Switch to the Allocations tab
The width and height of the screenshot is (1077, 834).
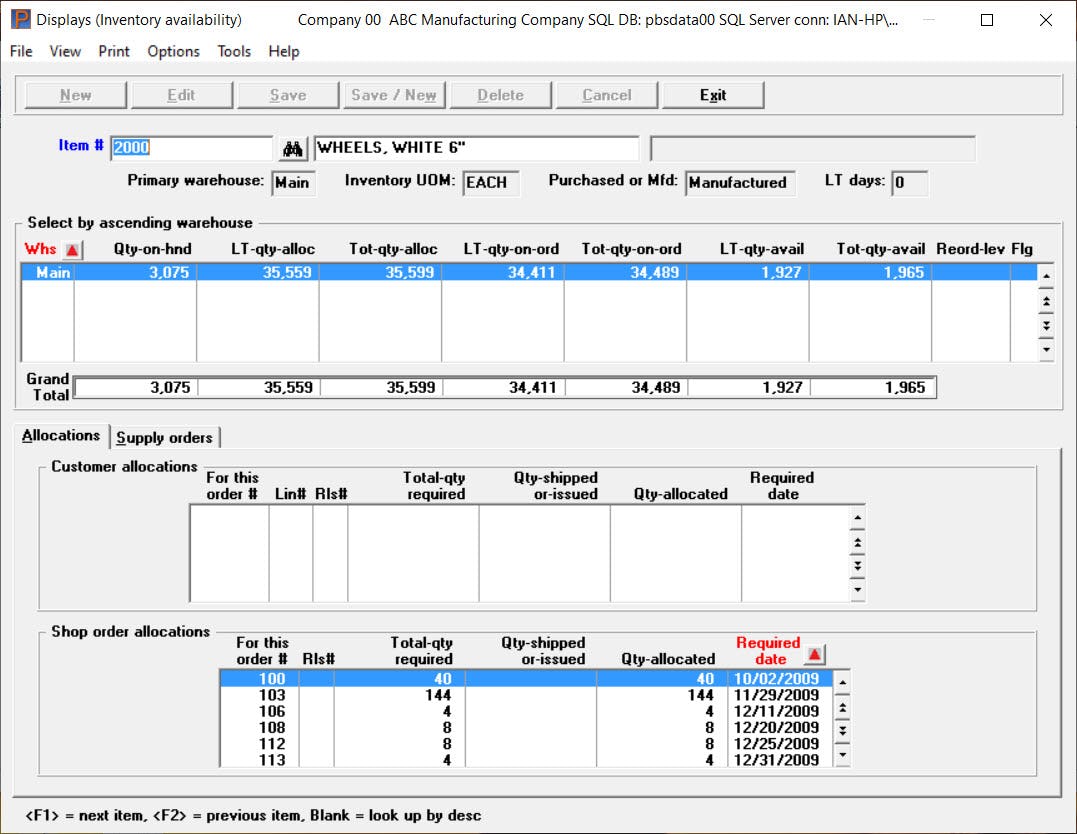61,435
